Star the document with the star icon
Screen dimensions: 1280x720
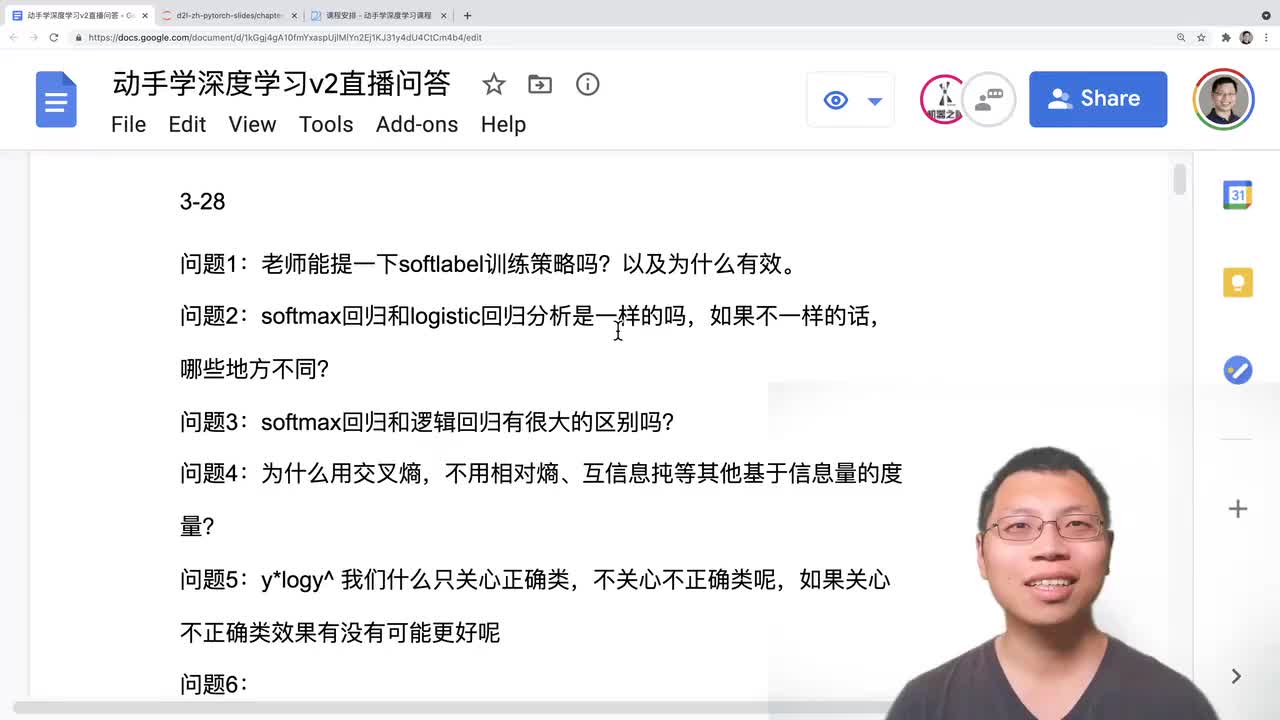coord(494,85)
